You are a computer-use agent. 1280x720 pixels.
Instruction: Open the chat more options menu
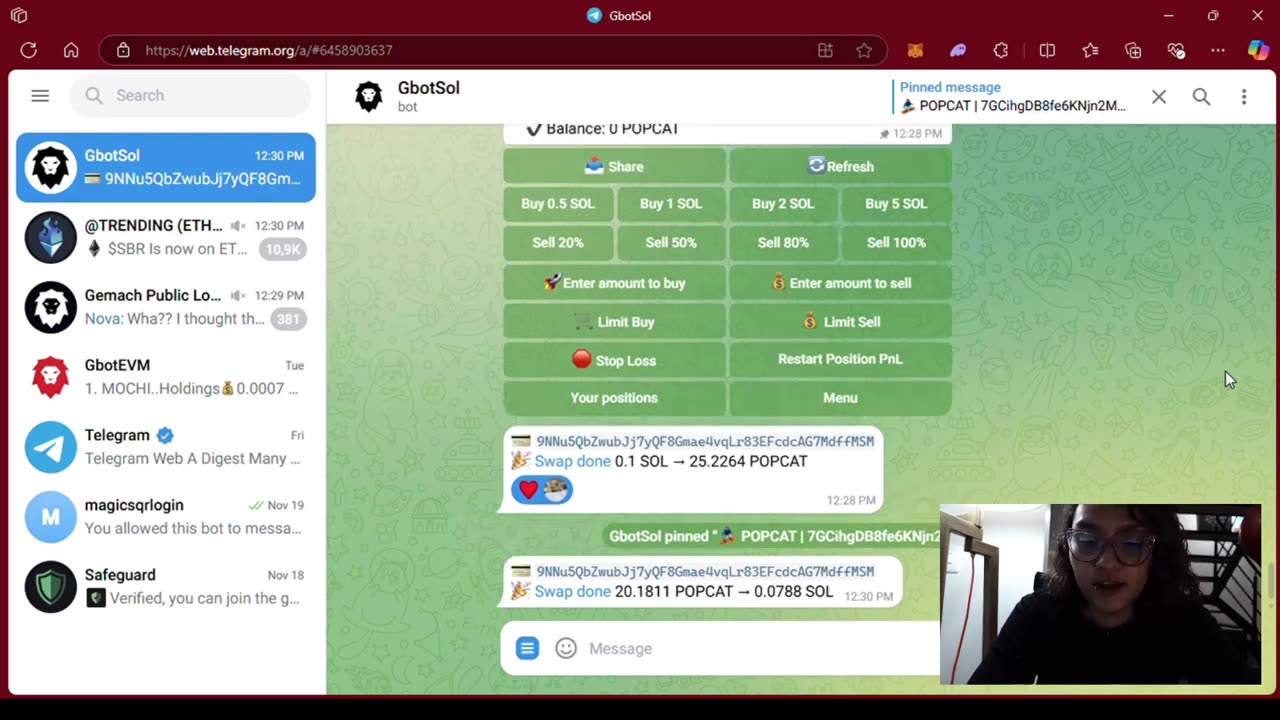[1244, 97]
